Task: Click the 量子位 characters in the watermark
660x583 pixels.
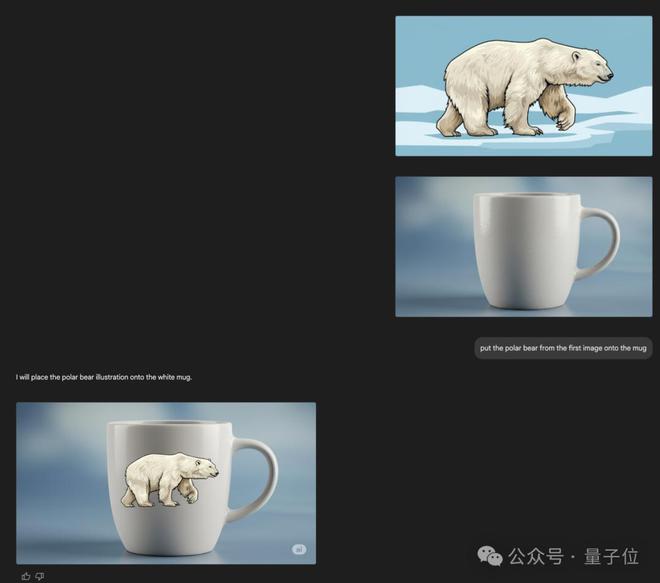Action: click(611, 556)
